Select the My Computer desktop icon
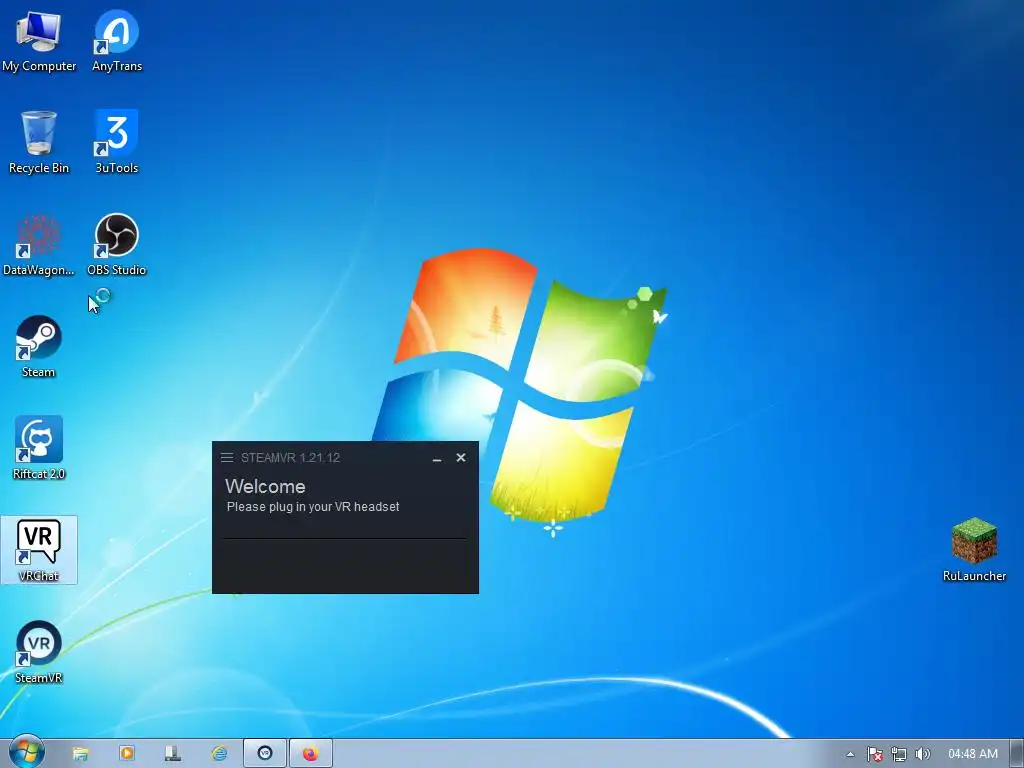 39,42
